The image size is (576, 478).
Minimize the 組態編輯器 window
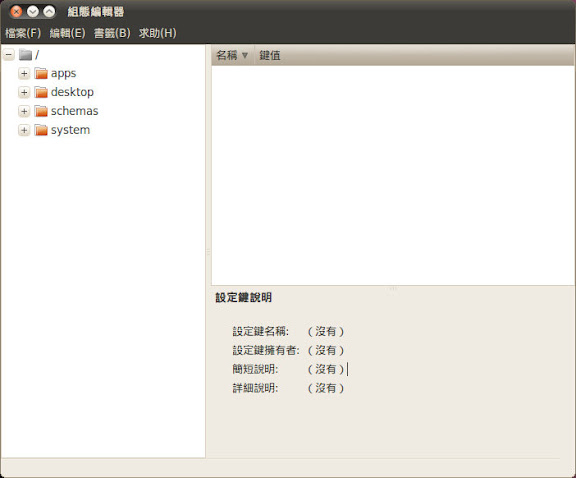[33, 12]
